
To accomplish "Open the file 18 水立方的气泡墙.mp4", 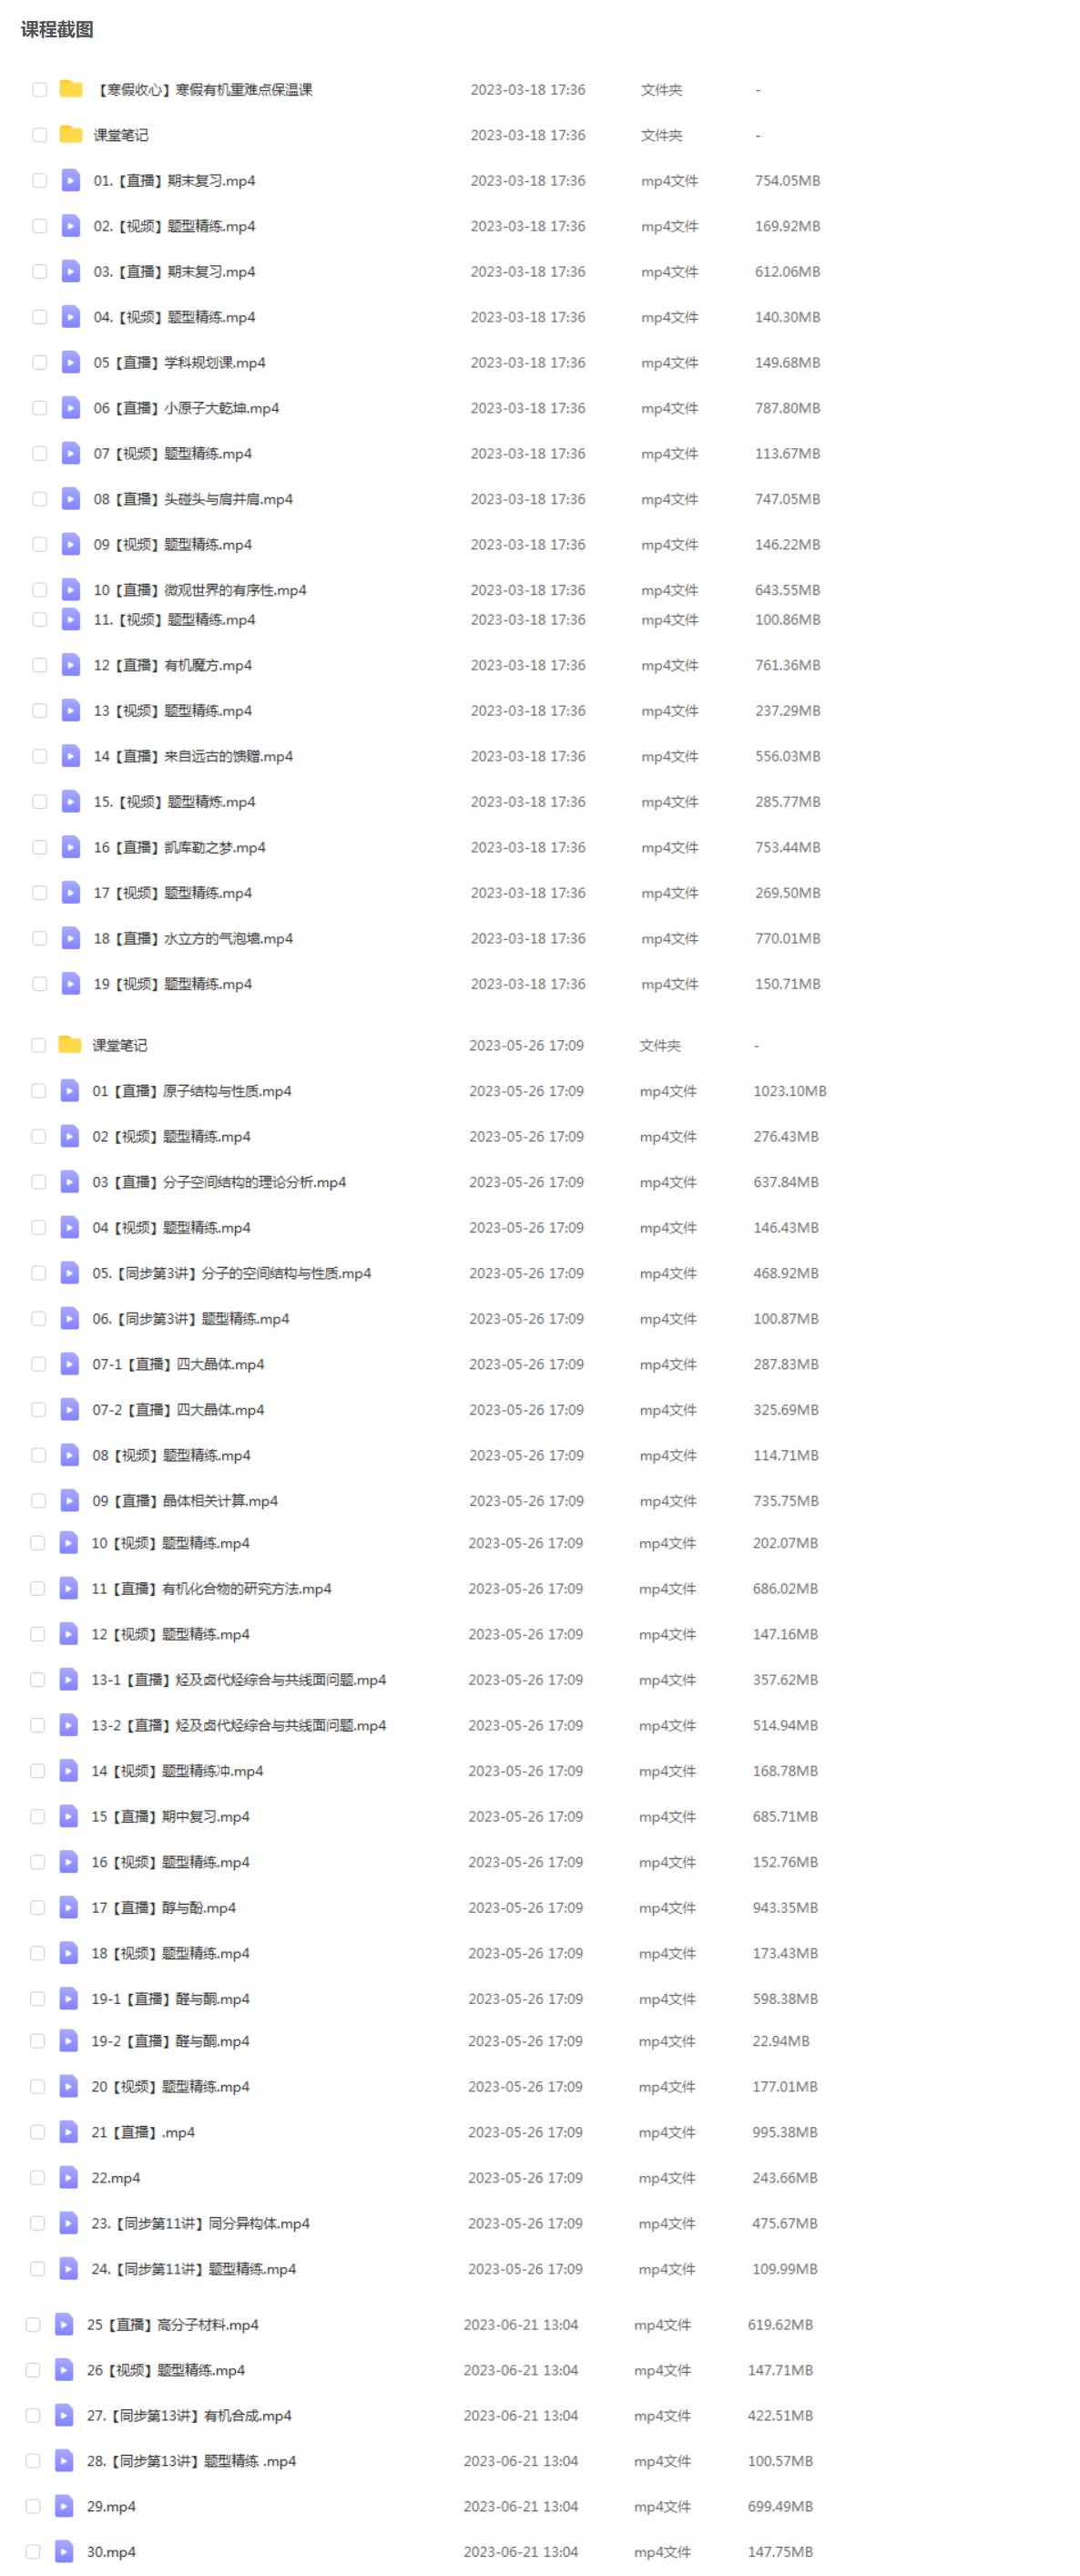I will 193,937.
